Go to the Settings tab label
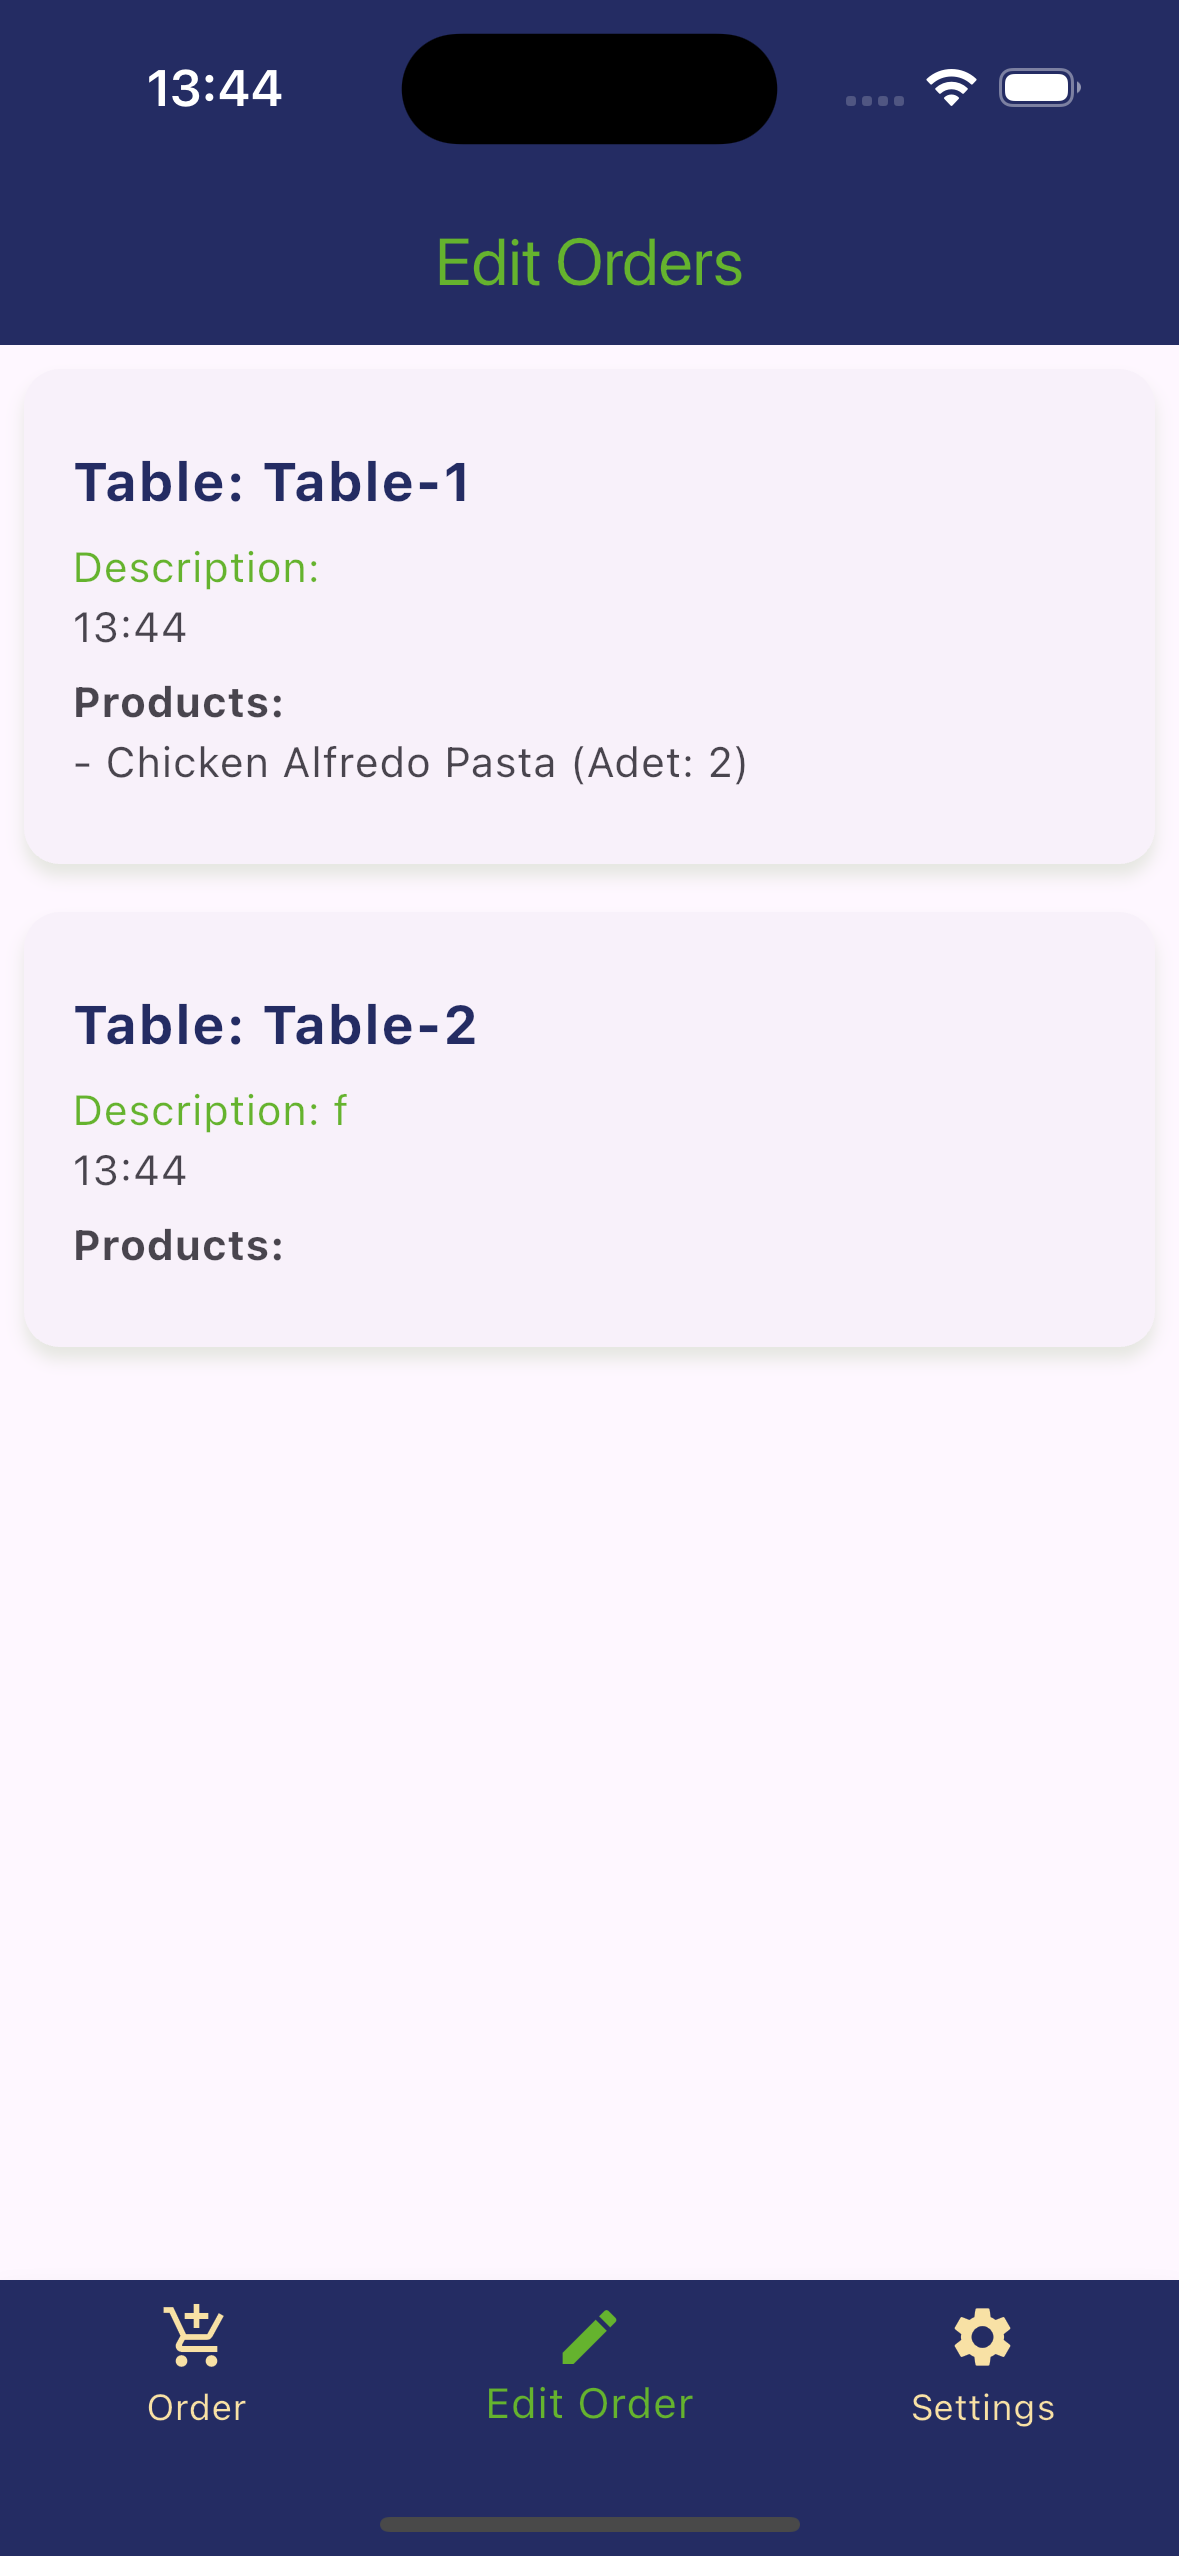This screenshot has height=2556, width=1179. tap(982, 2408)
